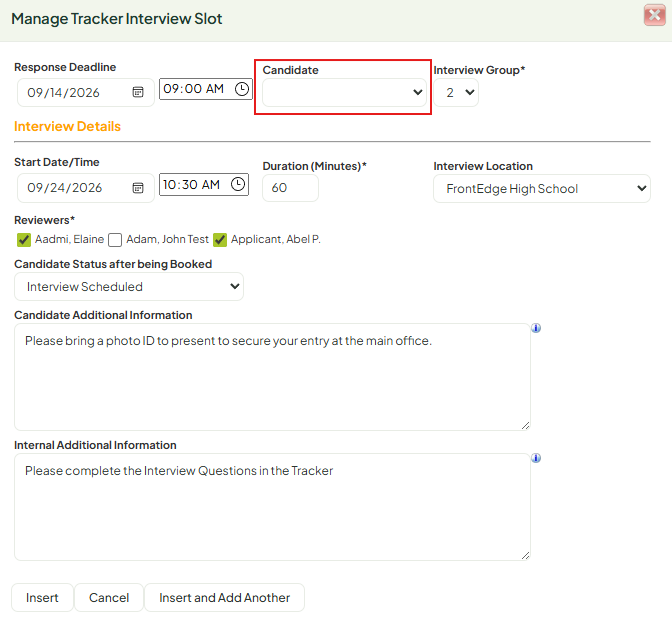The width and height of the screenshot is (672, 617).
Task: Open clock picker for 10:30 AM time
Action: tap(238, 184)
